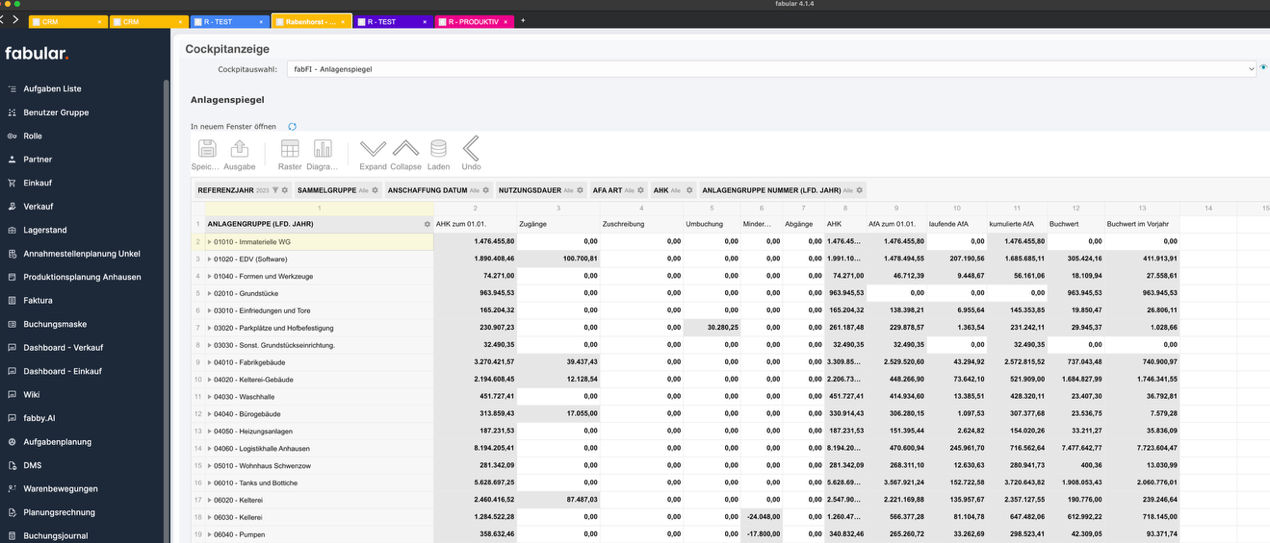1270x543 pixels.
Task: Open the Cockpitauswahl dropdown
Action: pos(769,69)
